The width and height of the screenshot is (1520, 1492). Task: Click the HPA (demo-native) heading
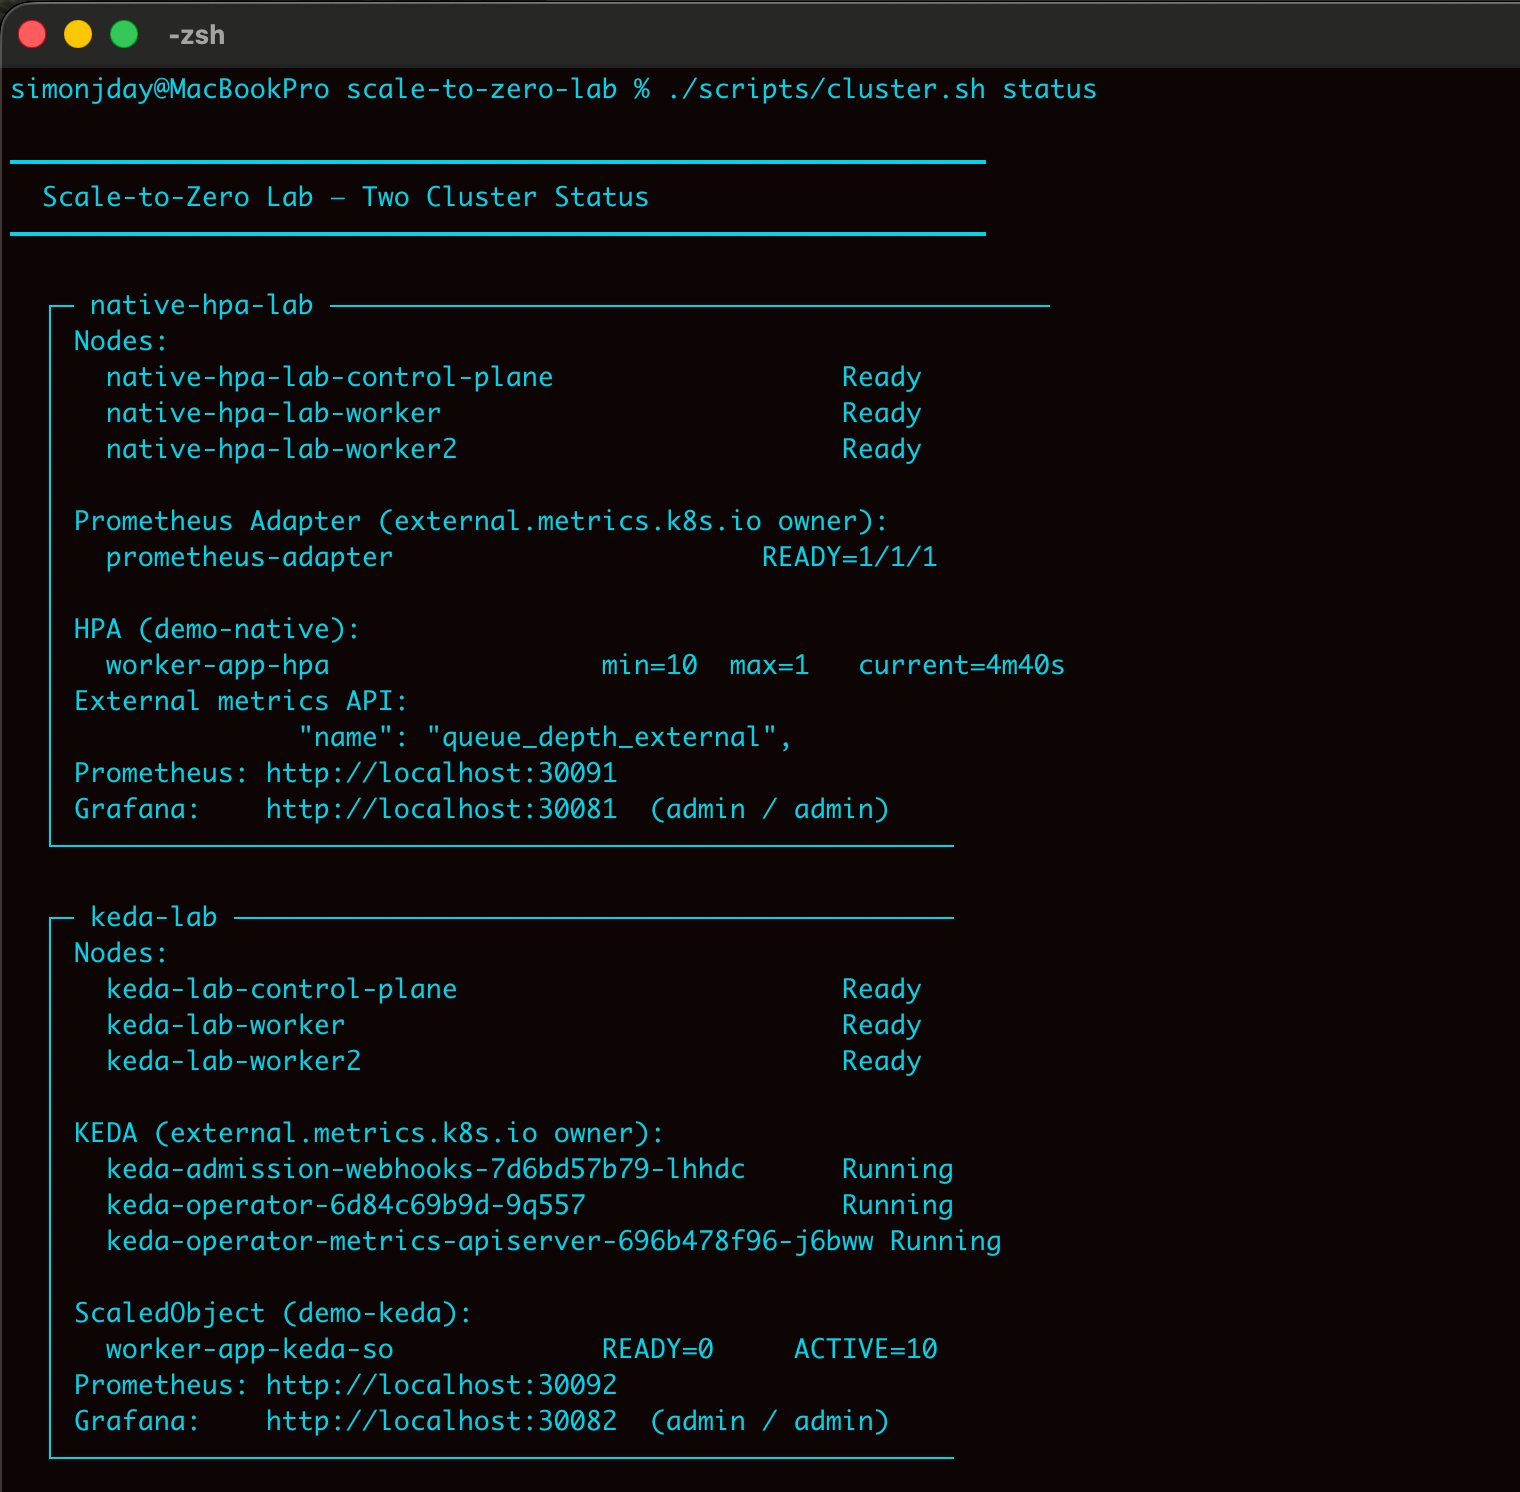point(217,629)
